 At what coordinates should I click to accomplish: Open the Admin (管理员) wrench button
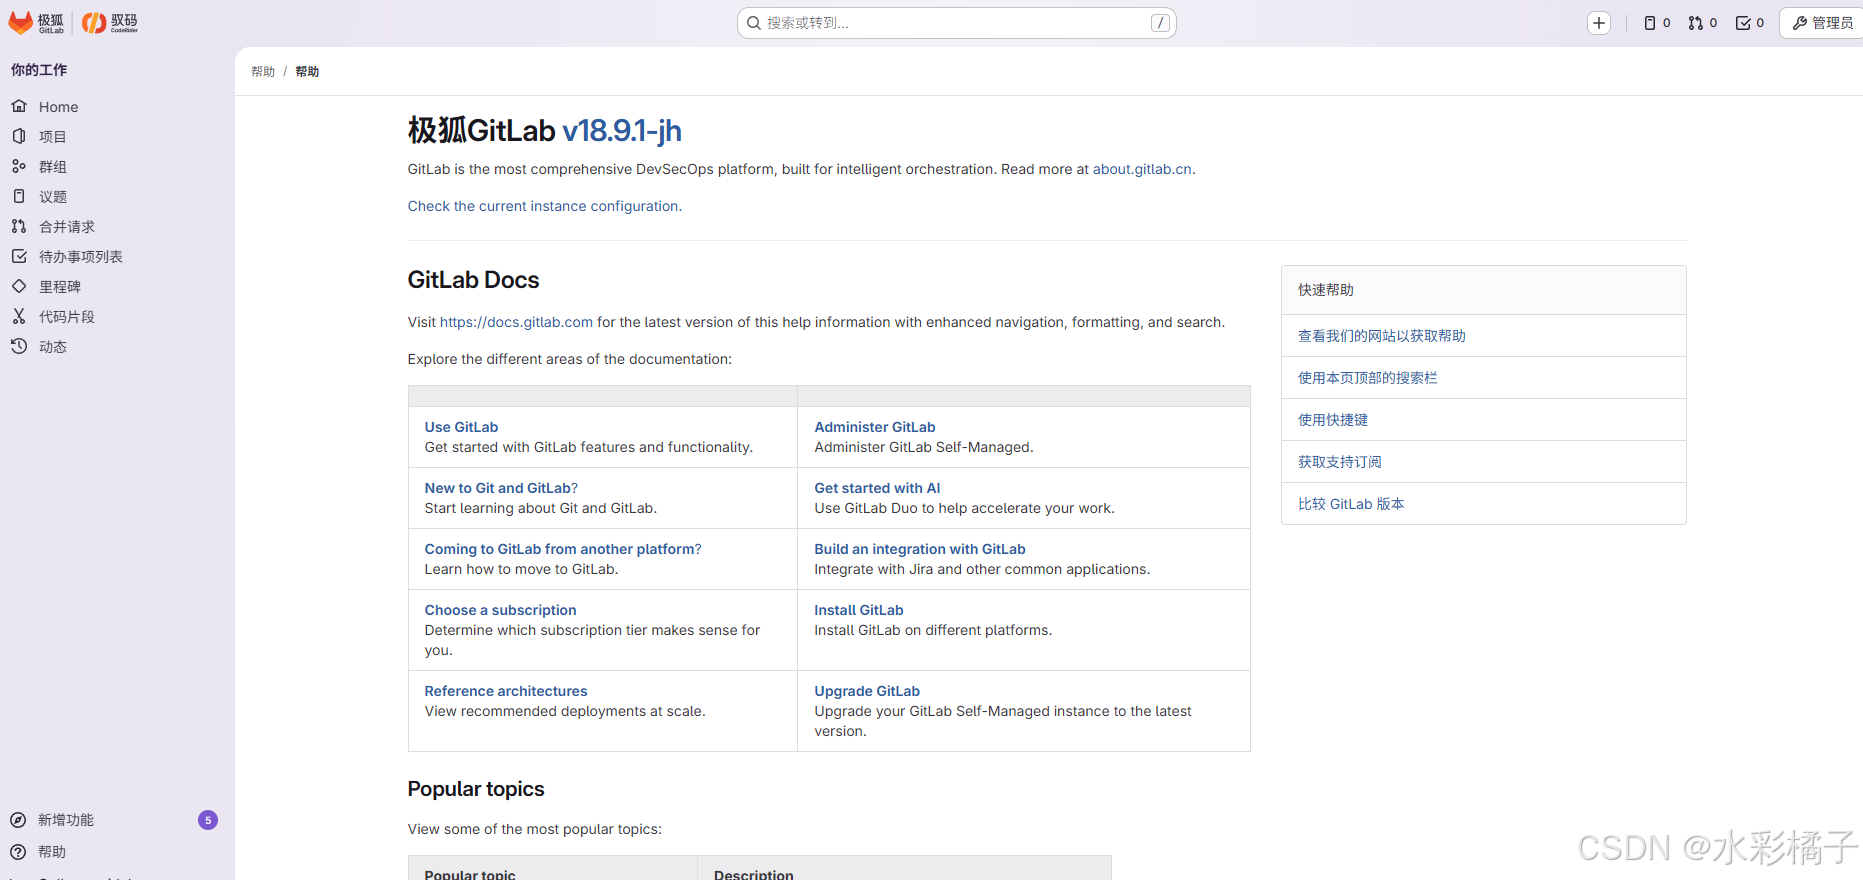coord(1822,23)
